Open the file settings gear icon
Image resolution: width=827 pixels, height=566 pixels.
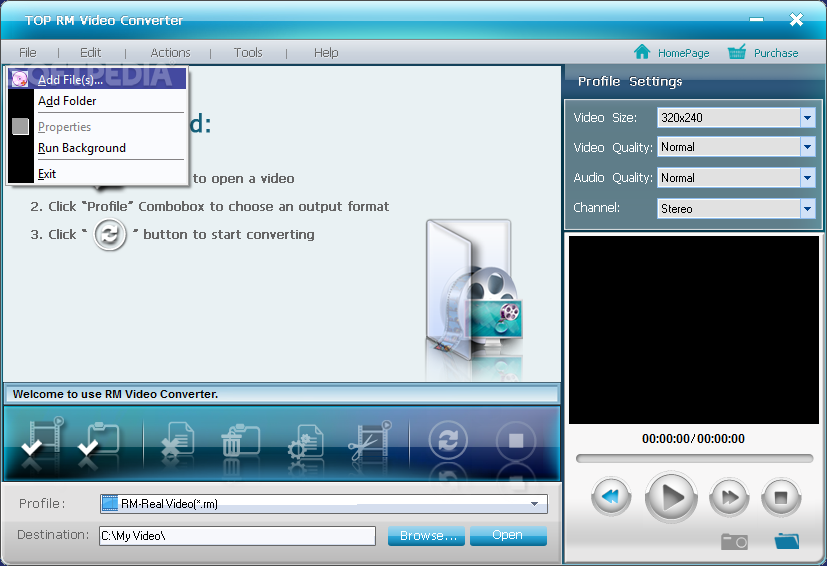click(305, 440)
